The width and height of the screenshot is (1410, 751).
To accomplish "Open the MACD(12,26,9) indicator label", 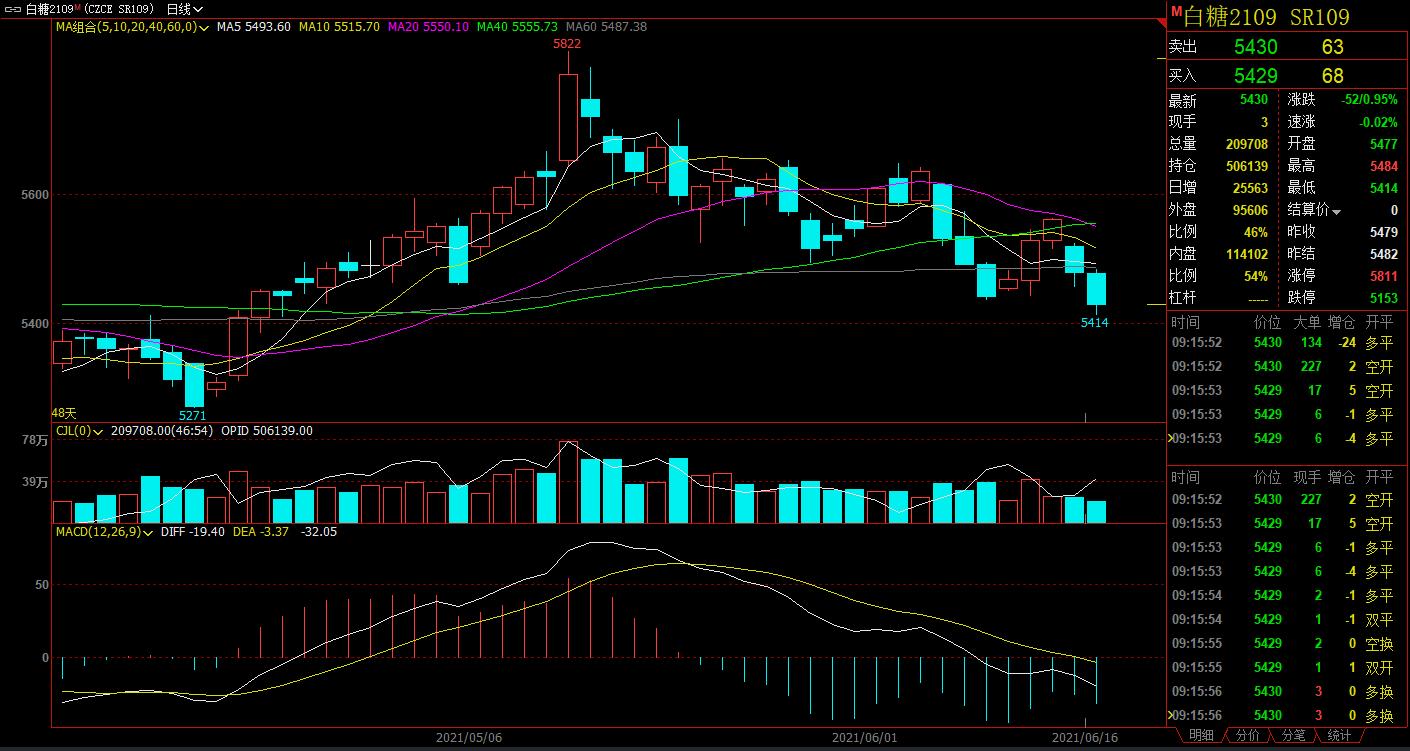I will tap(105, 531).
